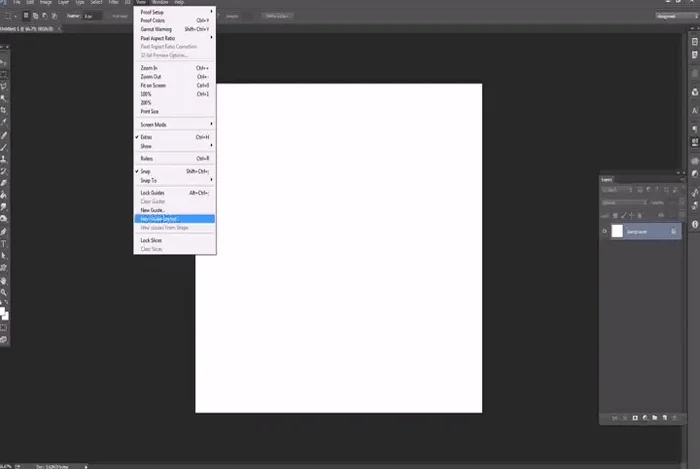Screen dimensions: 700x469
Task: Select the Dodge tool
Action: point(4,219)
